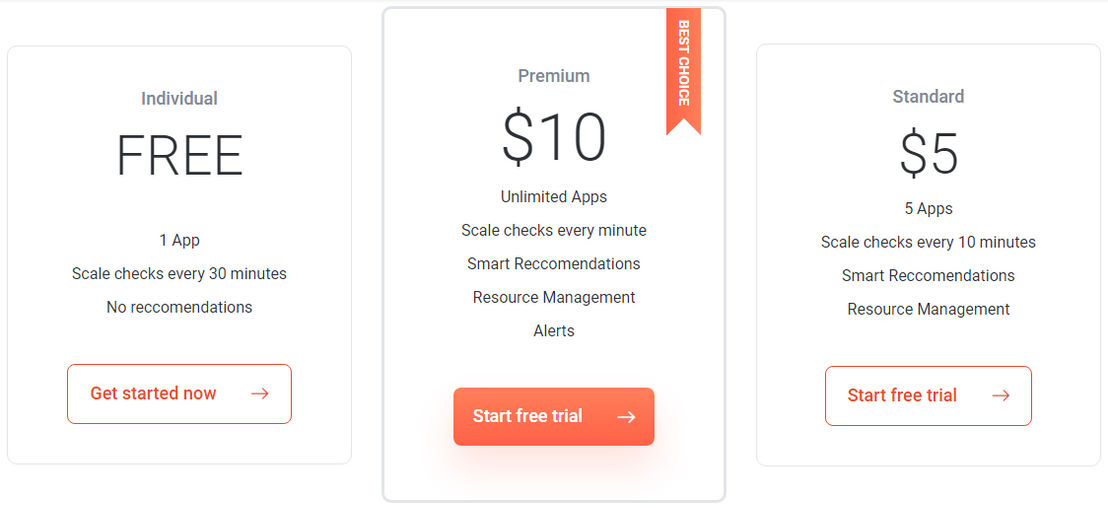
Task: Click No reccomendations text in Individual card
Action: 179,307
